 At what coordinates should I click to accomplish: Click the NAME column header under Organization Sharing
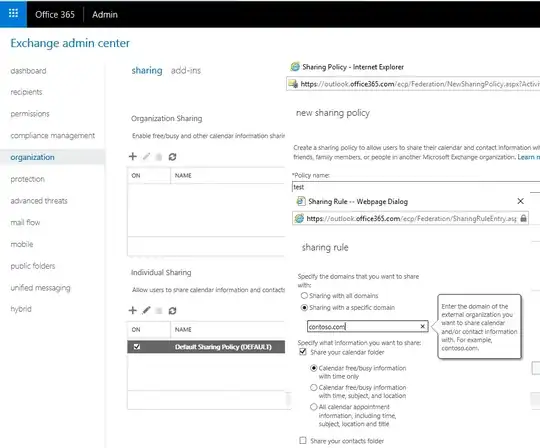pos(228,175)
